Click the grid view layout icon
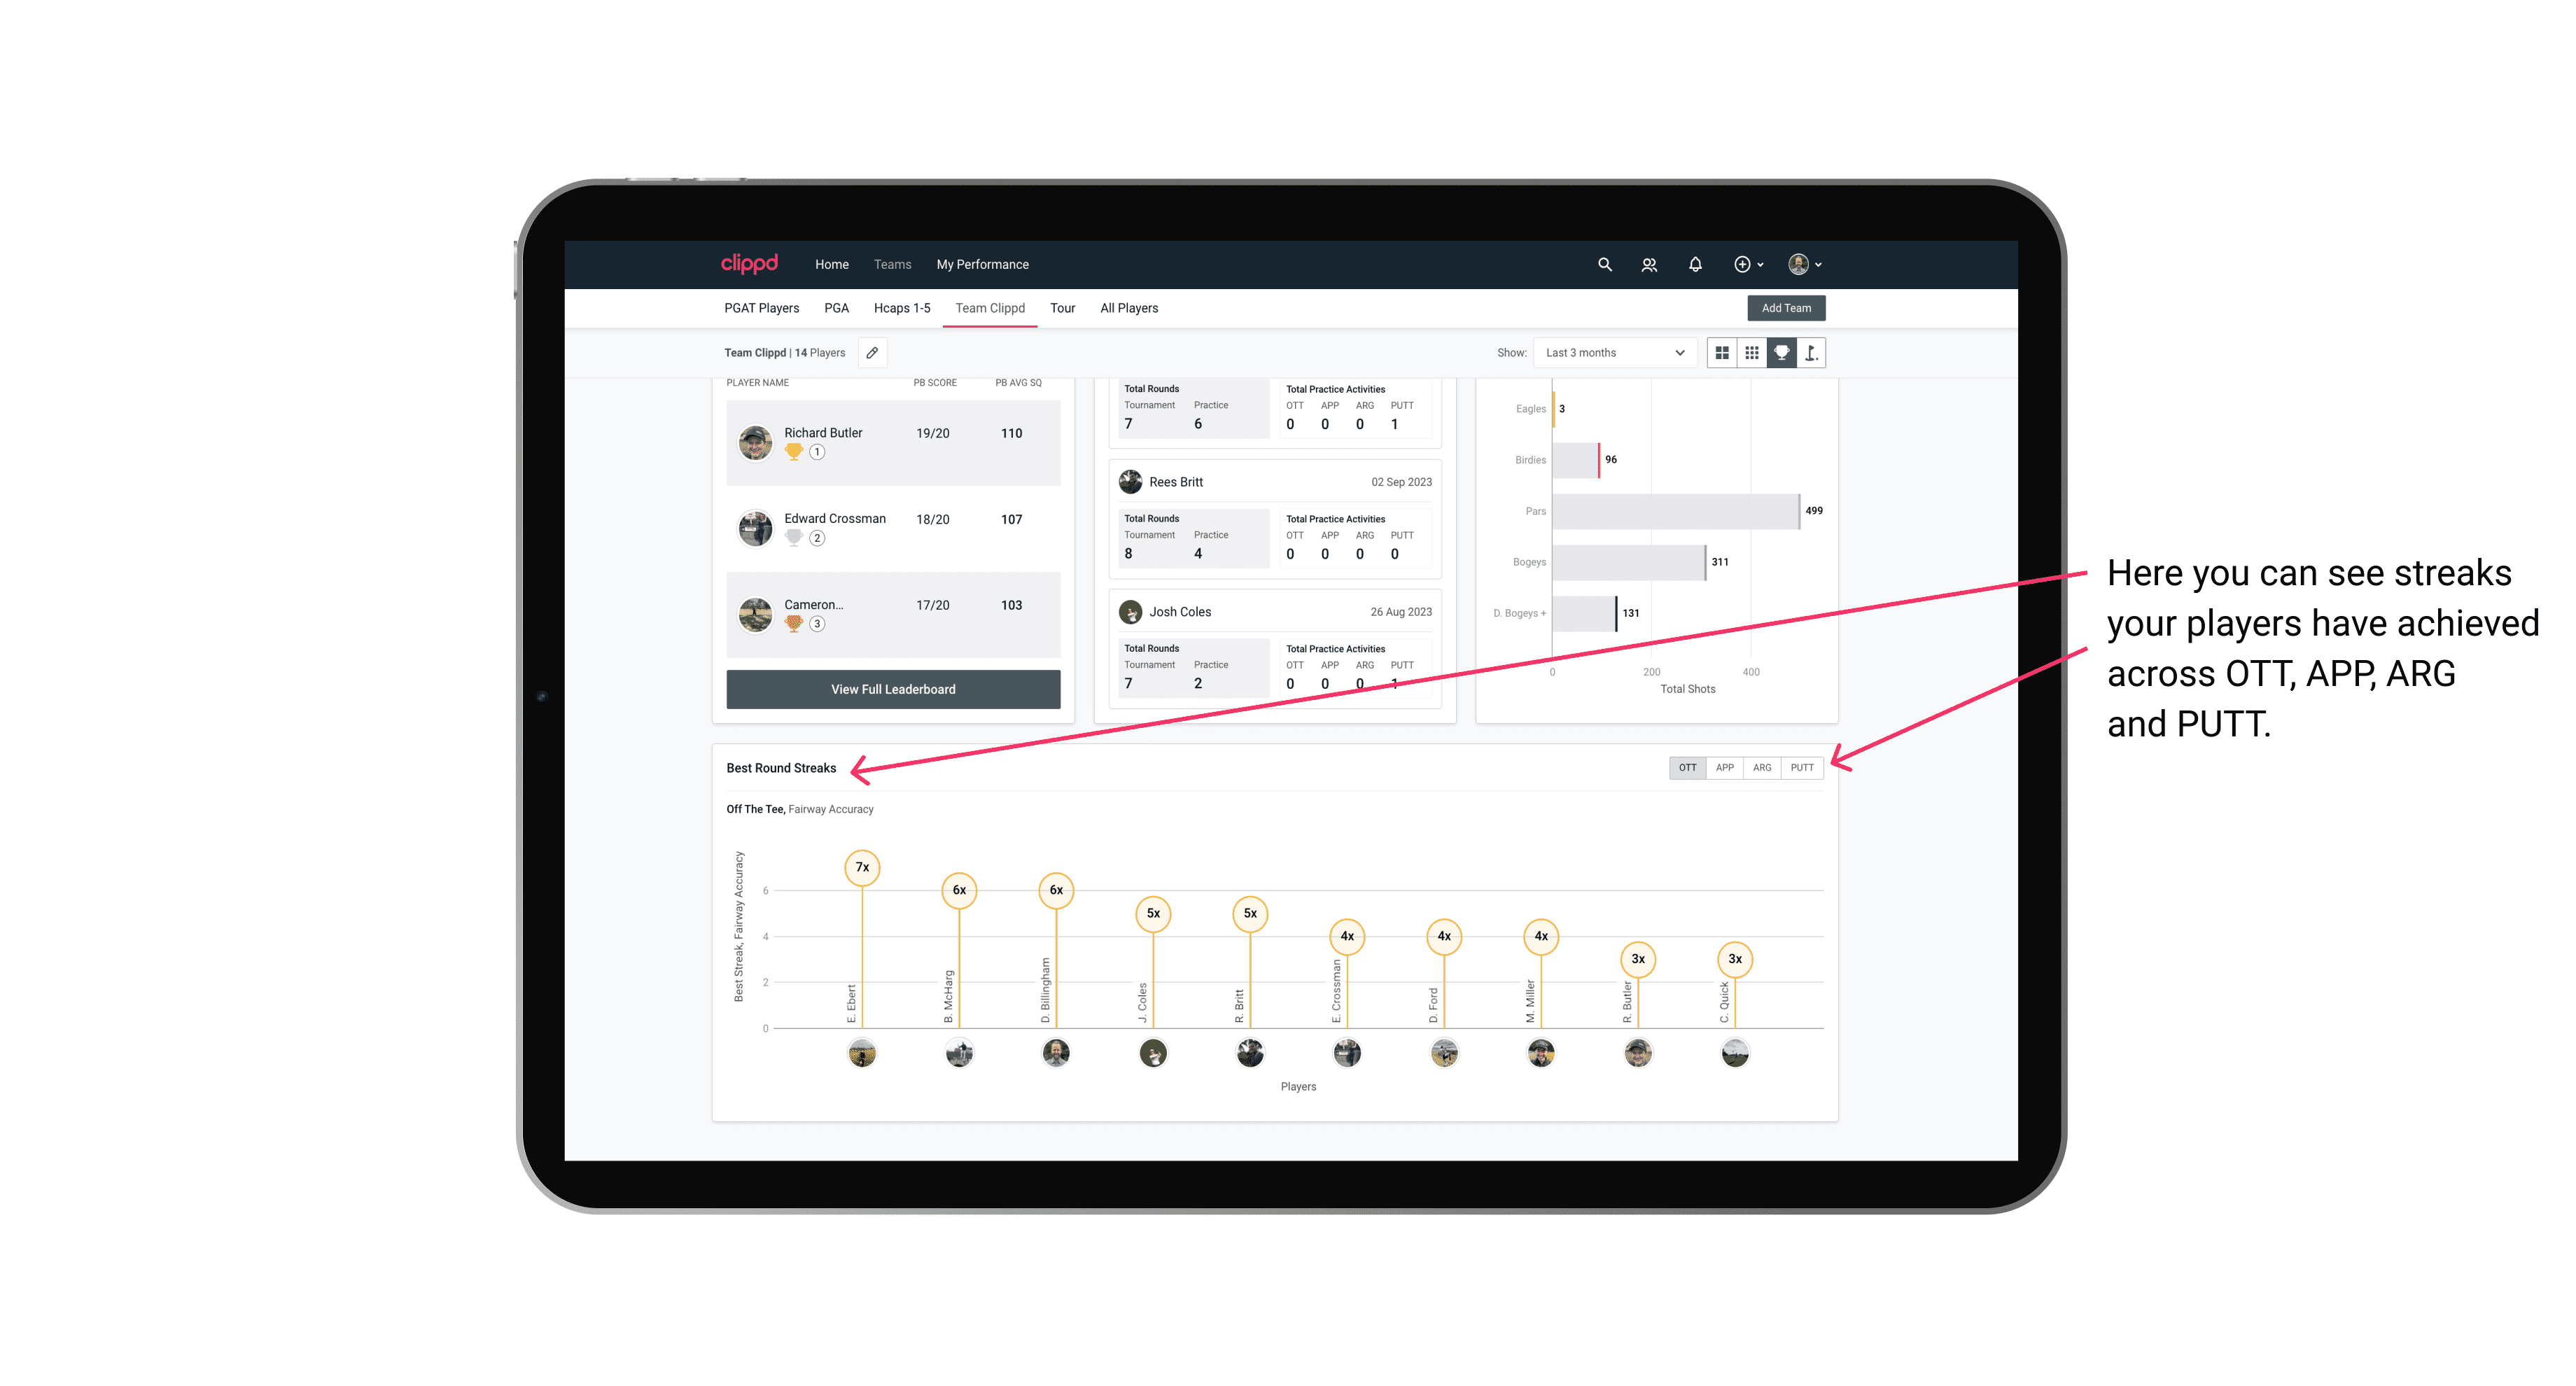This screenshot has width=2576, height=1386. [x=1721, y=353]
